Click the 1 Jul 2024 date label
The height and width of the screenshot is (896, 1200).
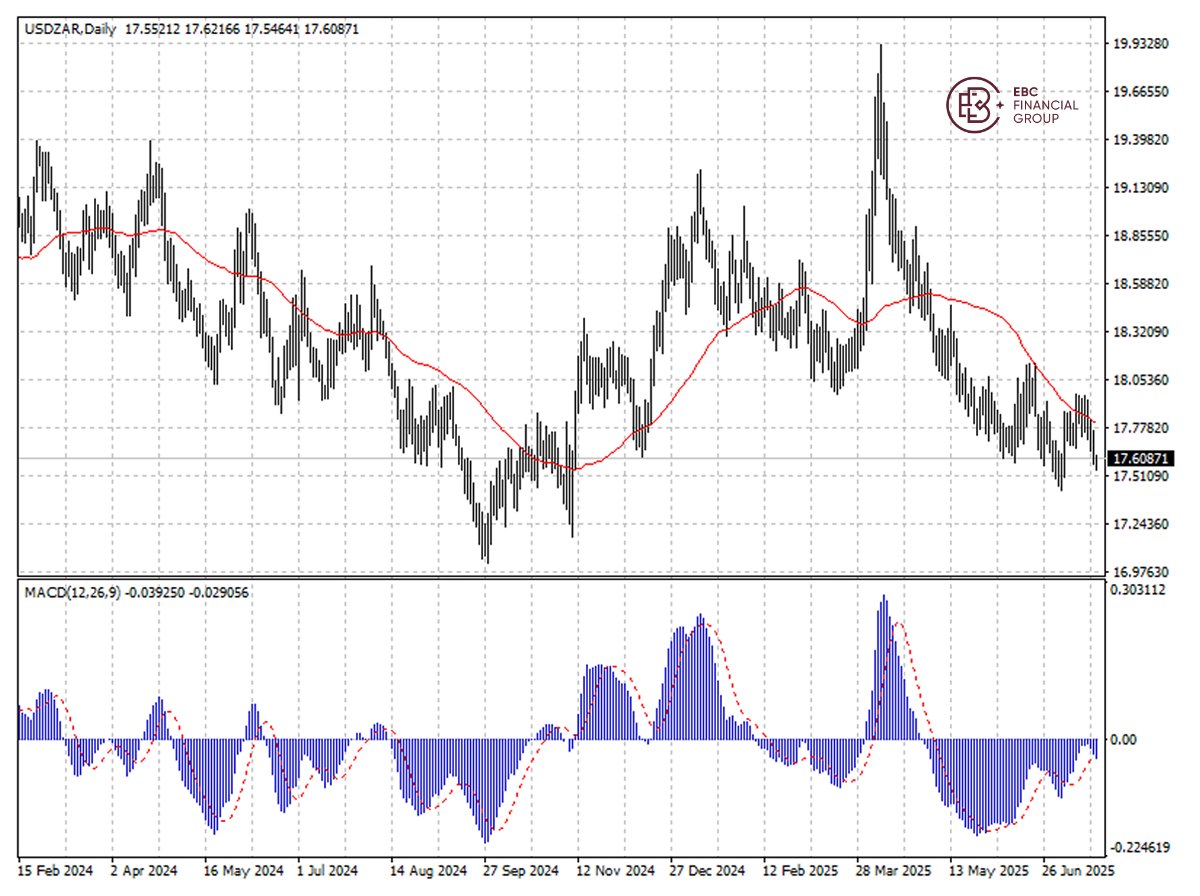tap(329, 870)
